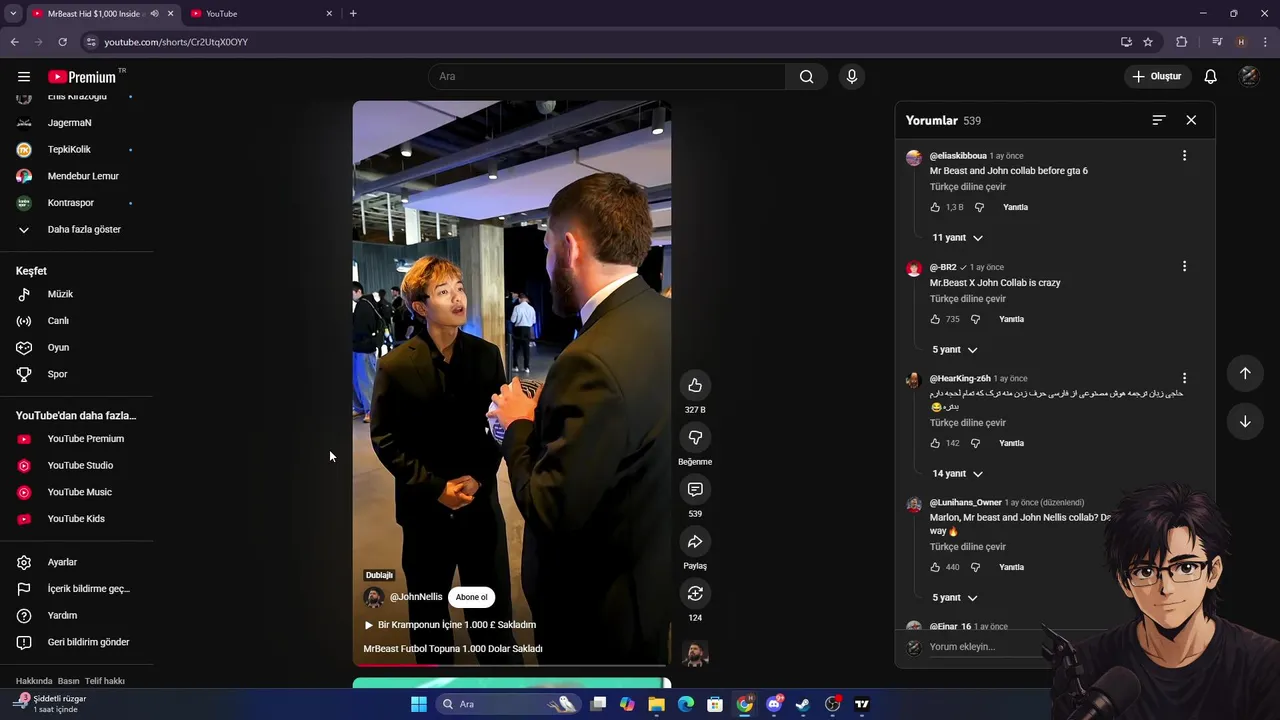This screenshot has height=720, width=1280.
Task: Sort comments with the sort icon
Action: tap(1159, 120)
